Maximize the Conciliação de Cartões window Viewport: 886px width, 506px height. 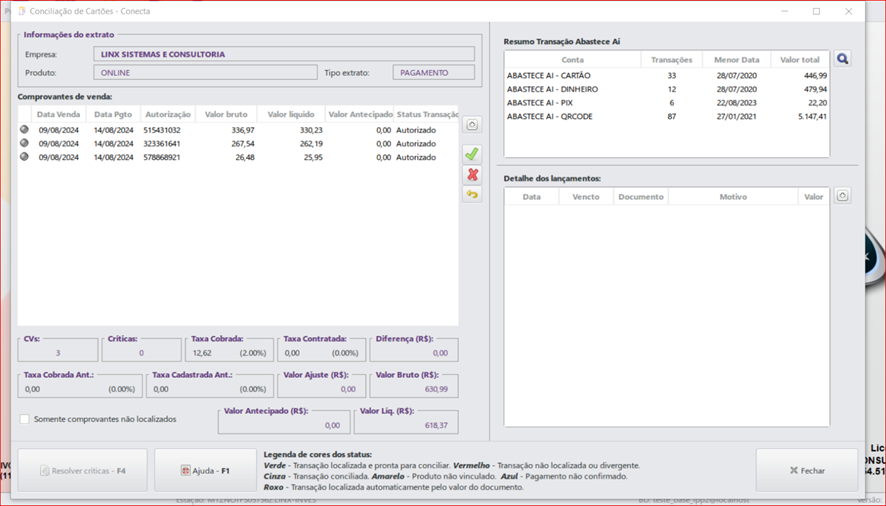pos(816,11)
